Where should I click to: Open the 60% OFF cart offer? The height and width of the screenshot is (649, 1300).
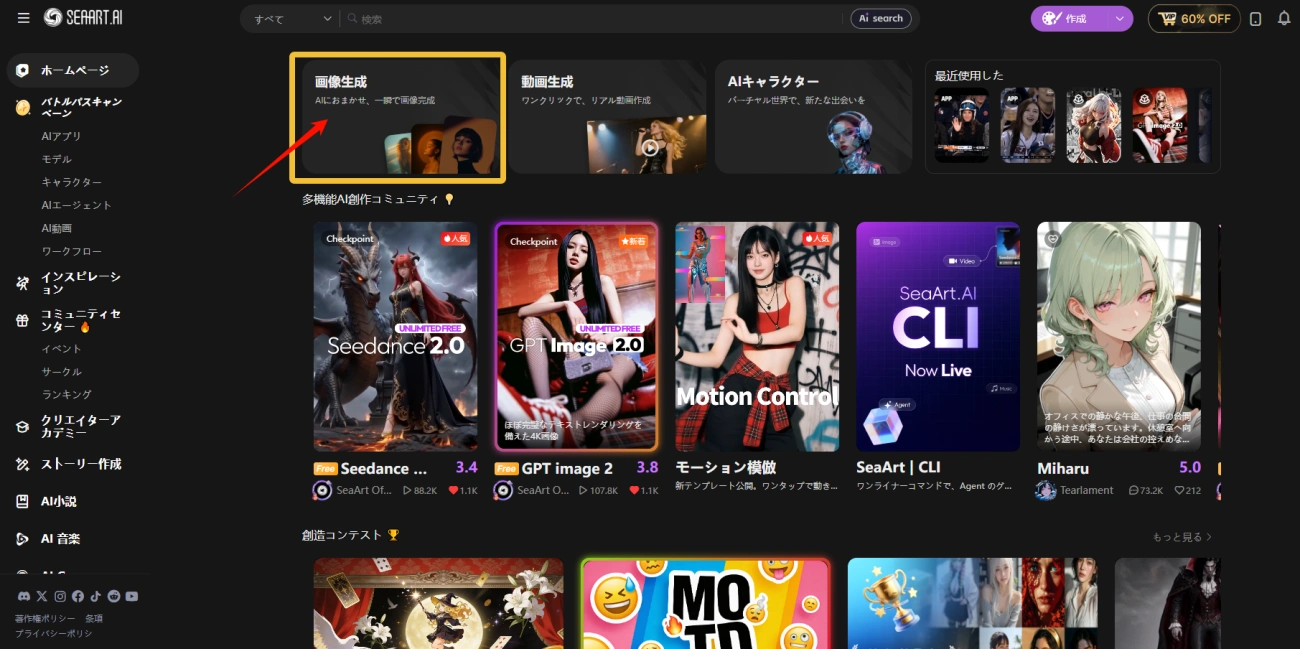pyautogui.click(x=1194, y=18)
